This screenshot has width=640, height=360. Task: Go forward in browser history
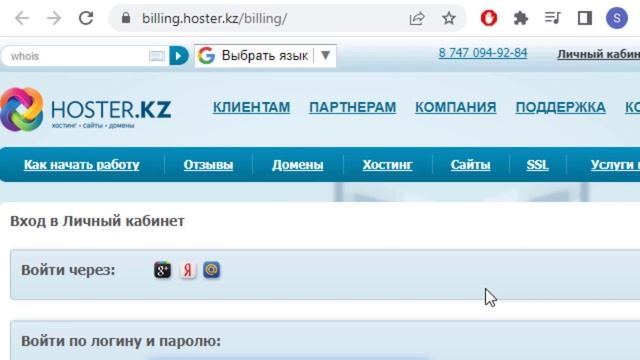point(53,18)
